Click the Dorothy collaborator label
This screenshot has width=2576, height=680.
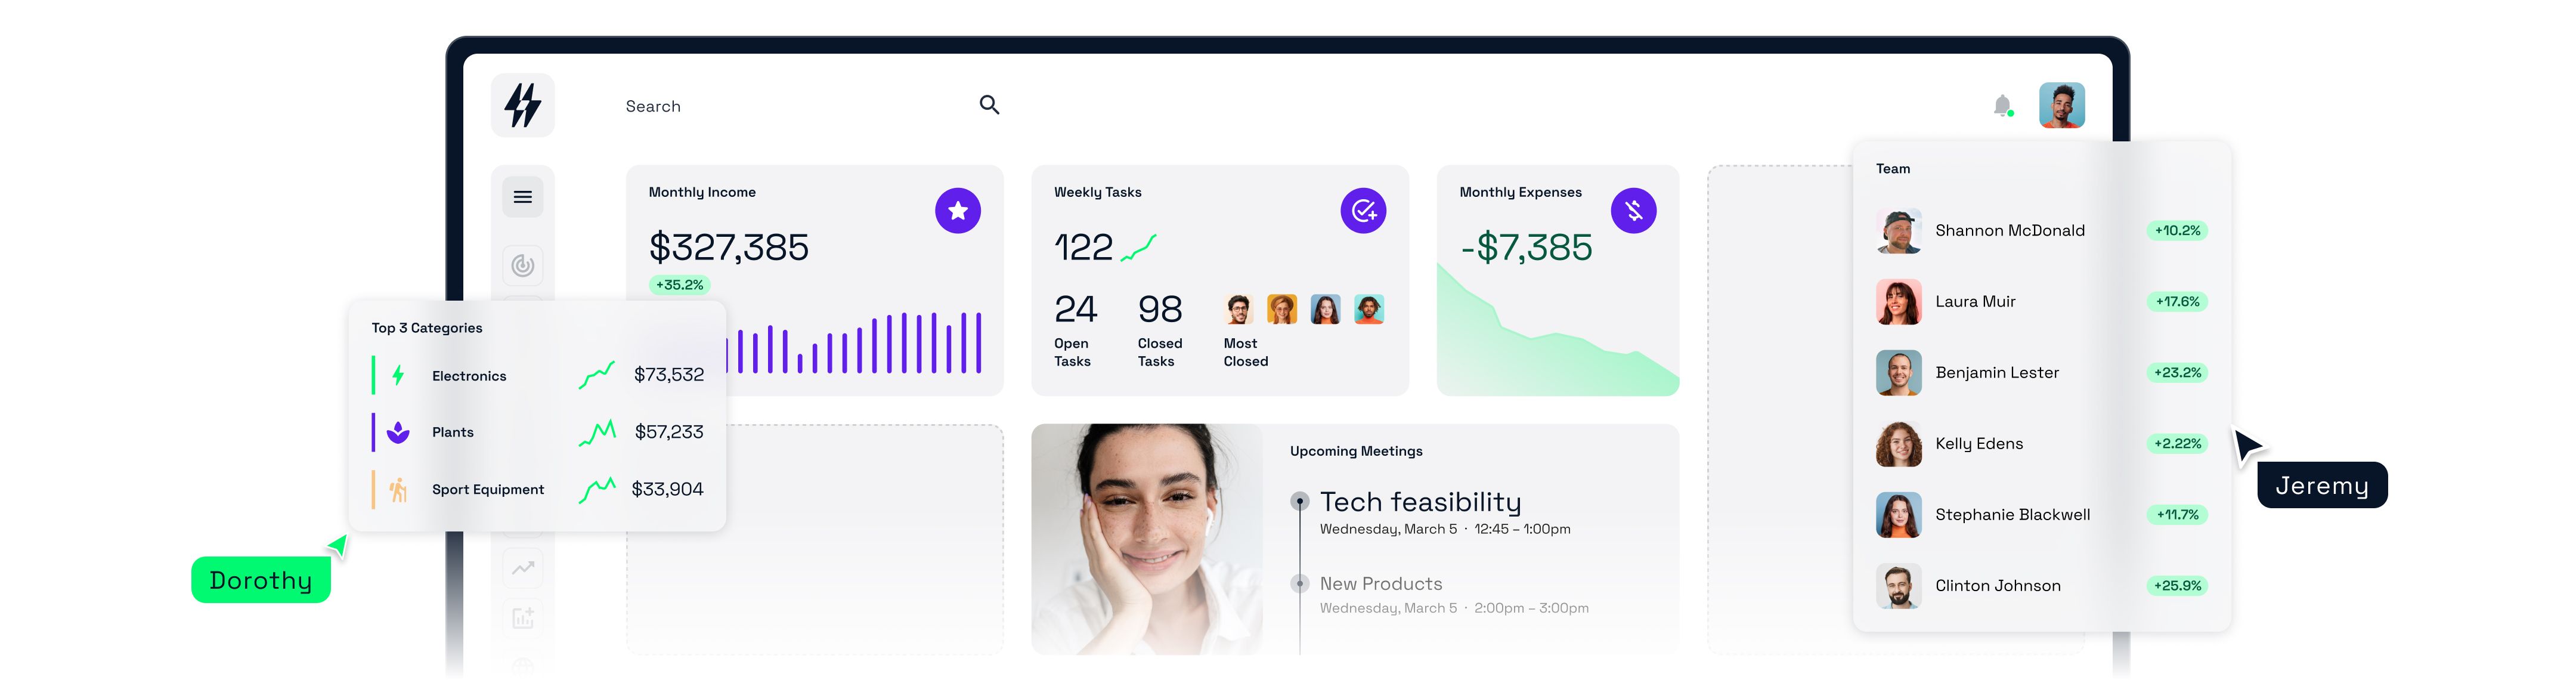click(260, 580)
